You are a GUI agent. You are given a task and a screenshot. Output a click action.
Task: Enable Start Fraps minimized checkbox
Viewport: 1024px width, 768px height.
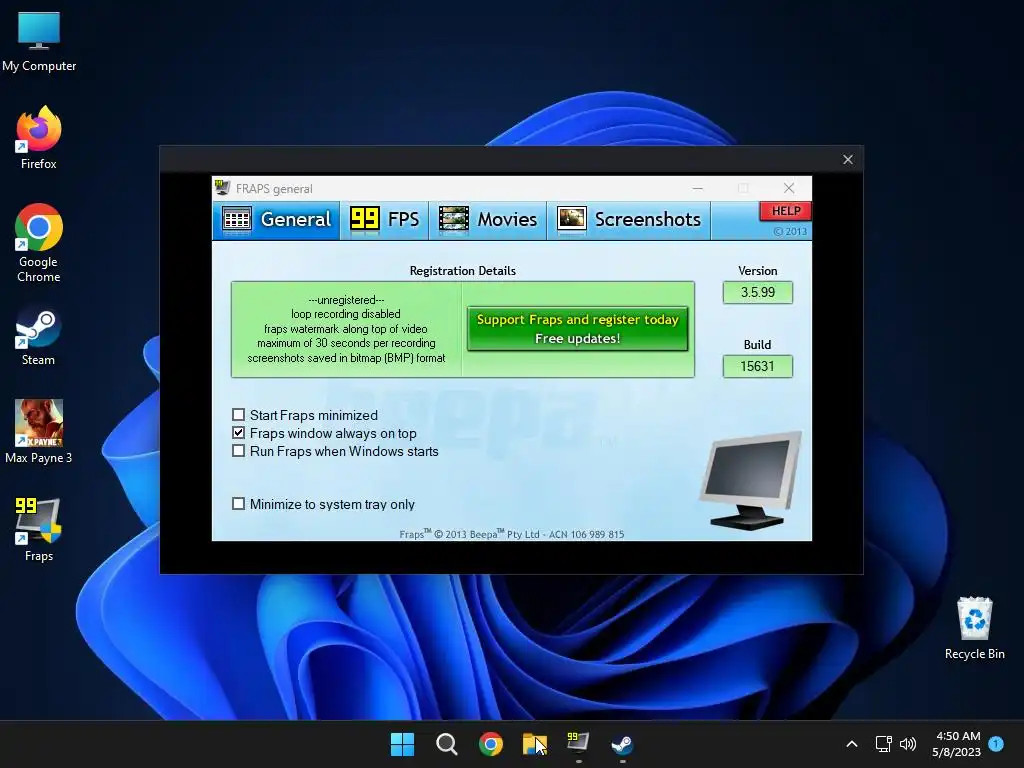click(x=238, y=415)
